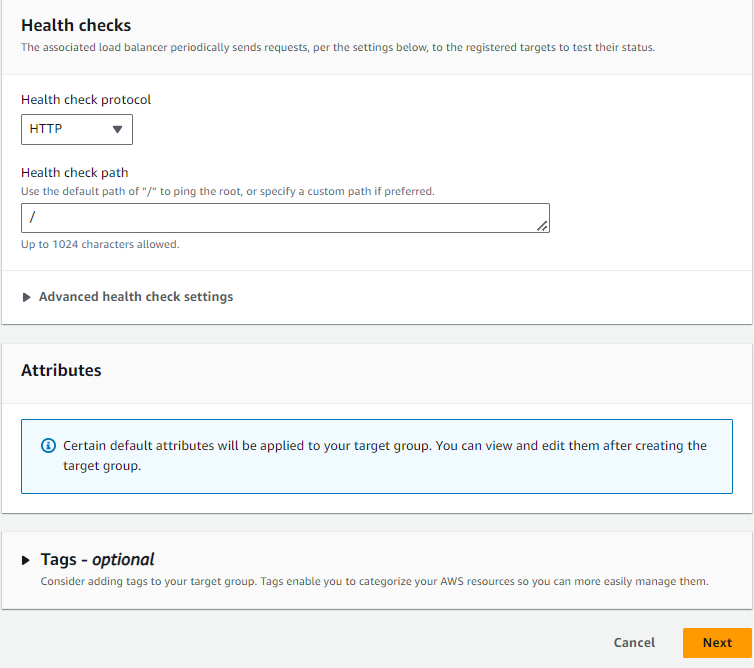The width and height of the screenshot is (754, 668).
Task: Click the Health check protocol label
Action: (86, 100)
